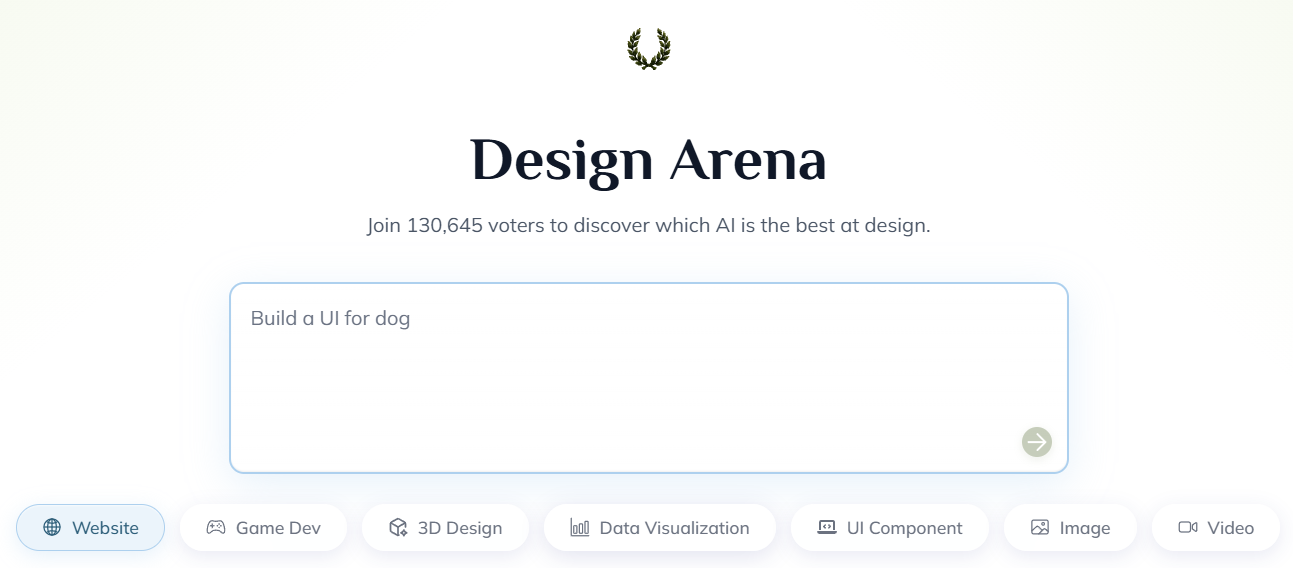This screenshot has width=1293, height=568.
Task: Pick the Data Visualization category
Action: [x=674, y=528]
